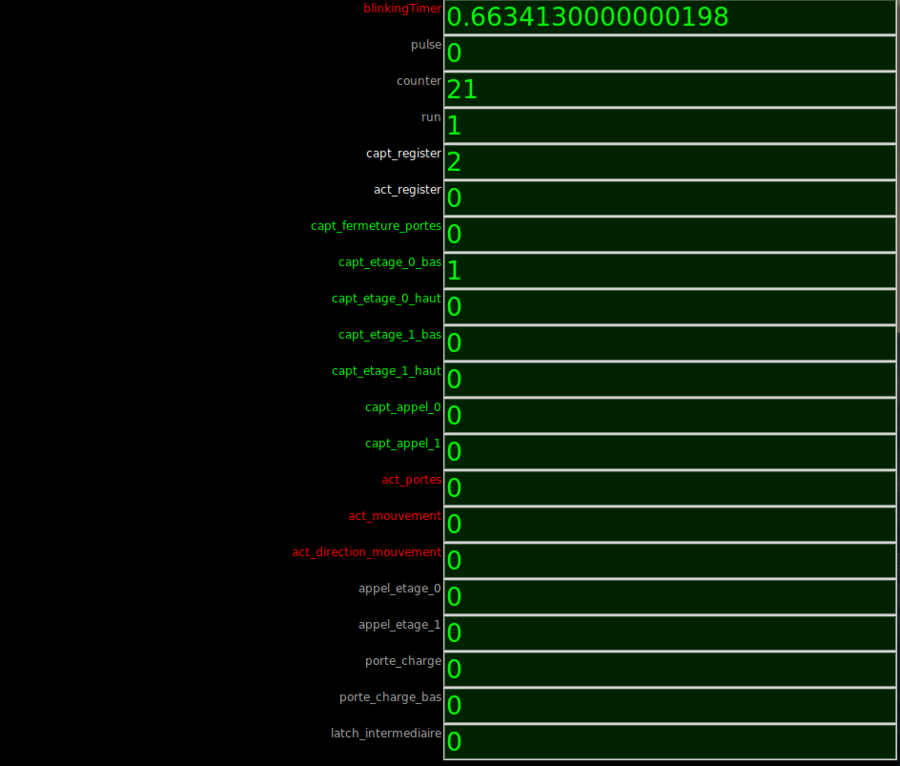Click the capt_etage_0_haut value field
This screenshot has height=766, width=900.
coord(669,307)
